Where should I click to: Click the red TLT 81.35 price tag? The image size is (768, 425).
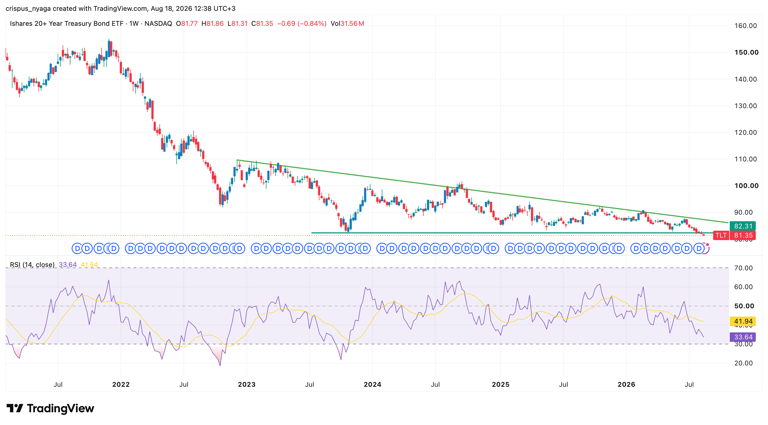click(x=734, y=236)
